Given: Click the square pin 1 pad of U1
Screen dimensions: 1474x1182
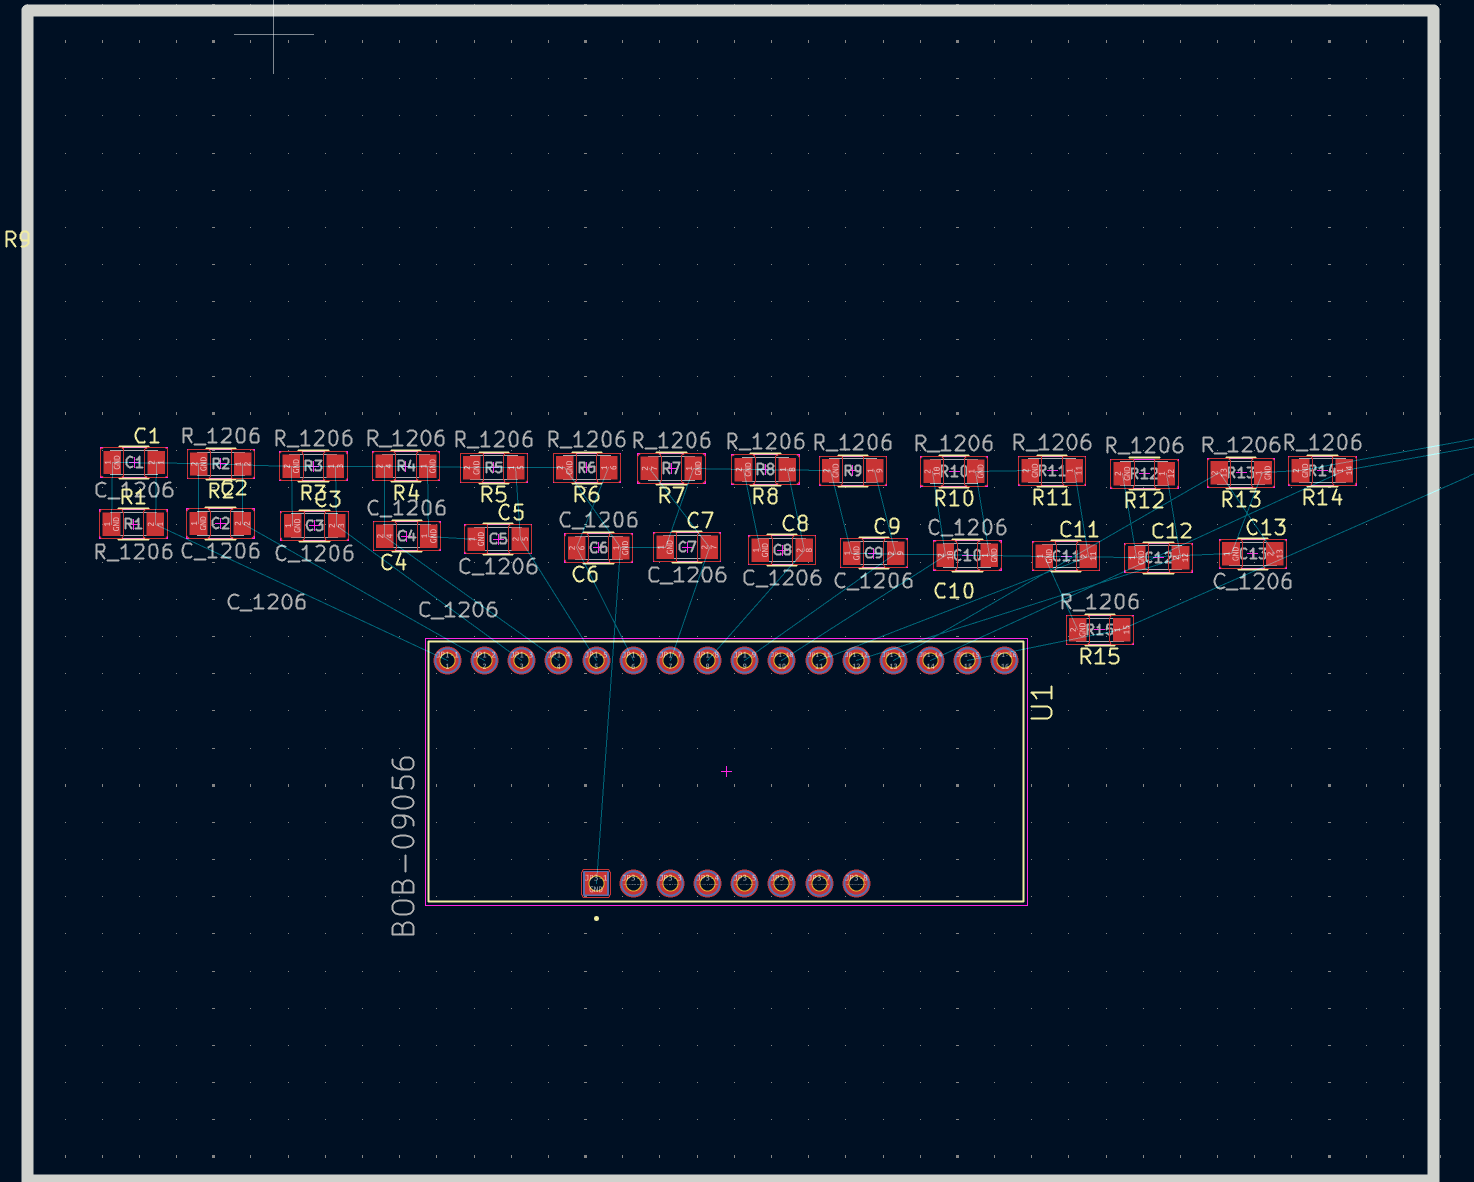Looking at the screenshot, I should click(596, 883).
